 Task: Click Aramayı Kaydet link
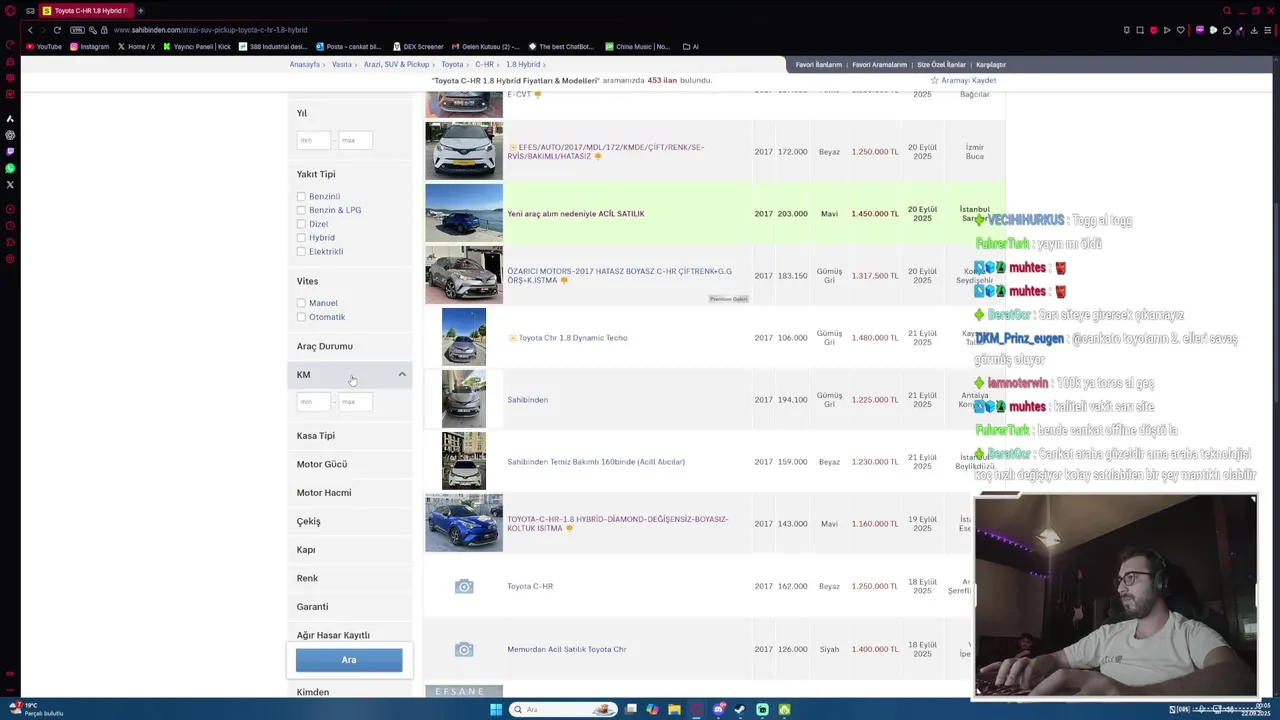(x=964, y=80)
